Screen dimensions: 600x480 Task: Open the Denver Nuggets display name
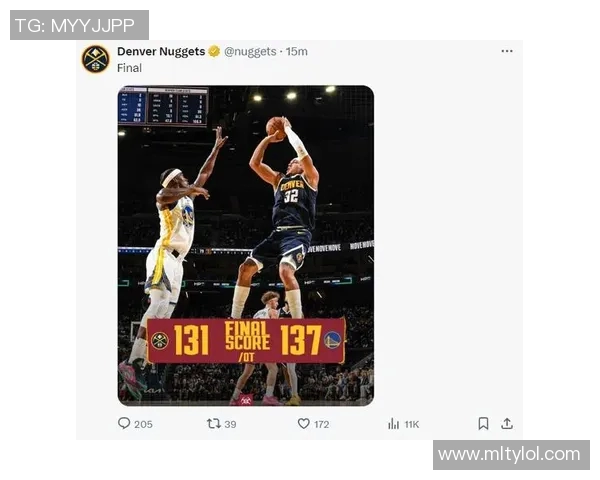tap(161, 51)
